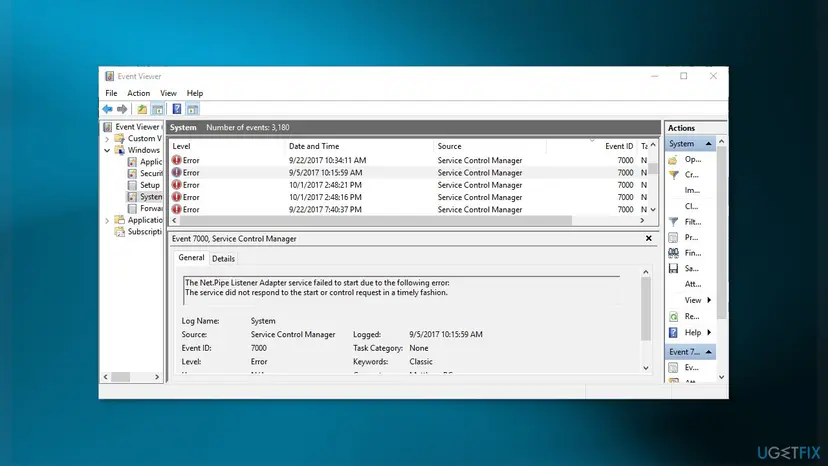Click the Find binoculars icon
The height and width of the screenshot is (466, 828).
(673, 253)
